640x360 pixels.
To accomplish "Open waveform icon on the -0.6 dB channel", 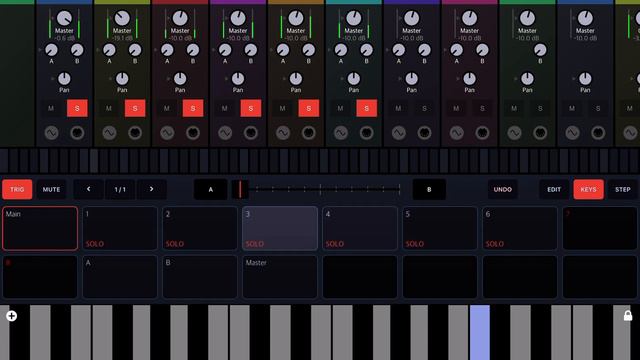I will pos(51,133).
